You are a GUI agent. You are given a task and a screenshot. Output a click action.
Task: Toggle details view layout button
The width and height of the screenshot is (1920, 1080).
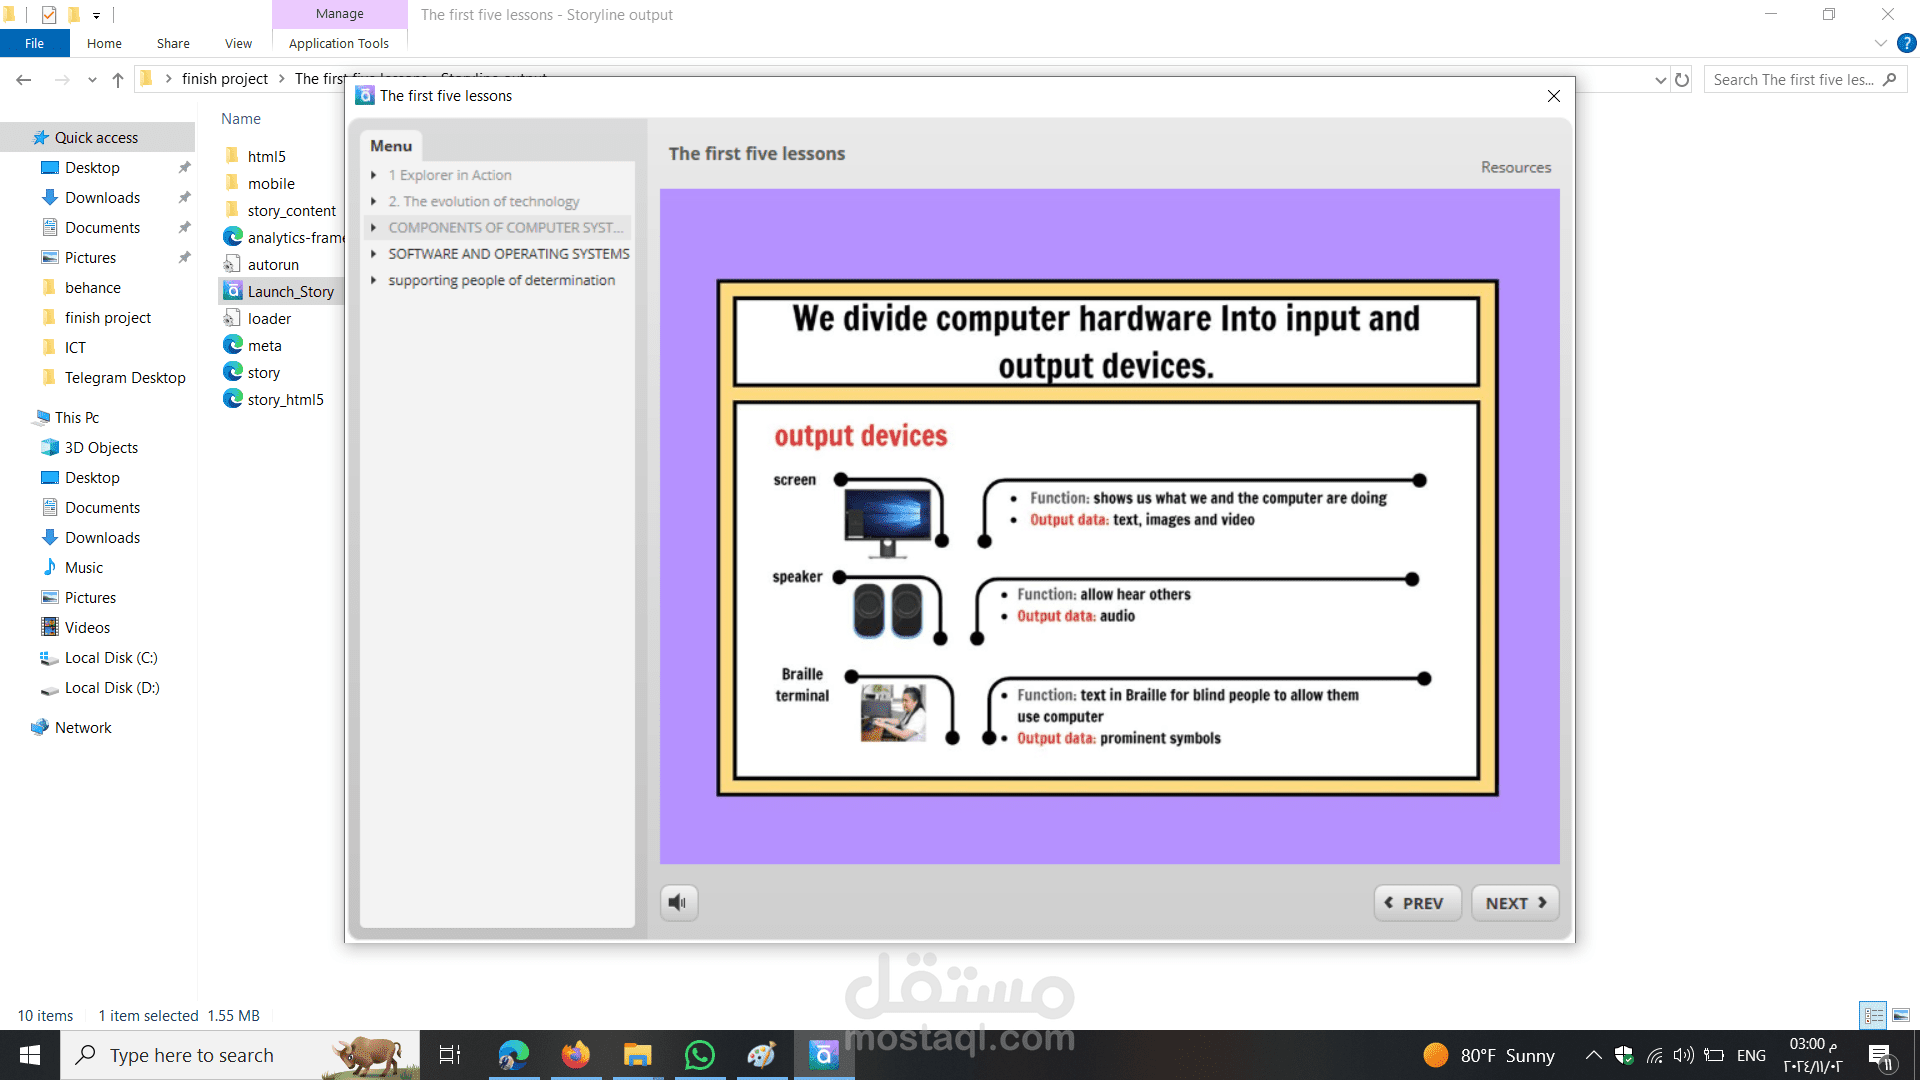tap(1873, 1015)
